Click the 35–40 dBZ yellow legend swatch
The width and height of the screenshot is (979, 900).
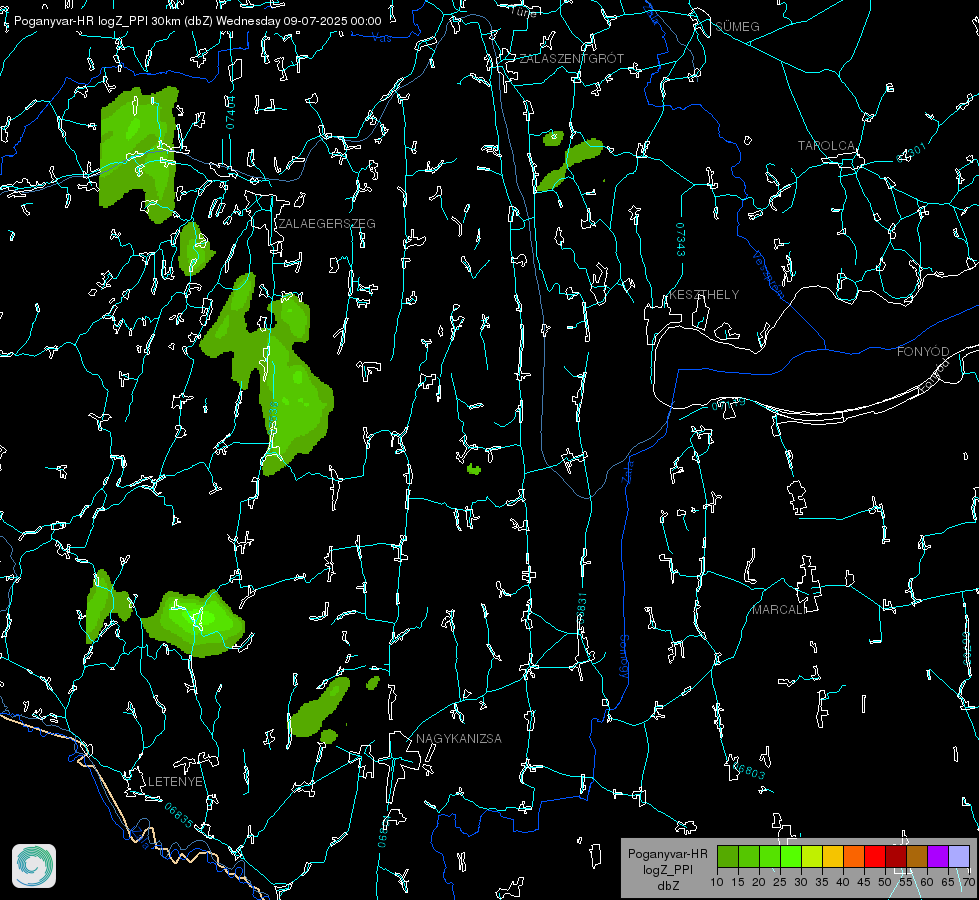coord(833,856)
